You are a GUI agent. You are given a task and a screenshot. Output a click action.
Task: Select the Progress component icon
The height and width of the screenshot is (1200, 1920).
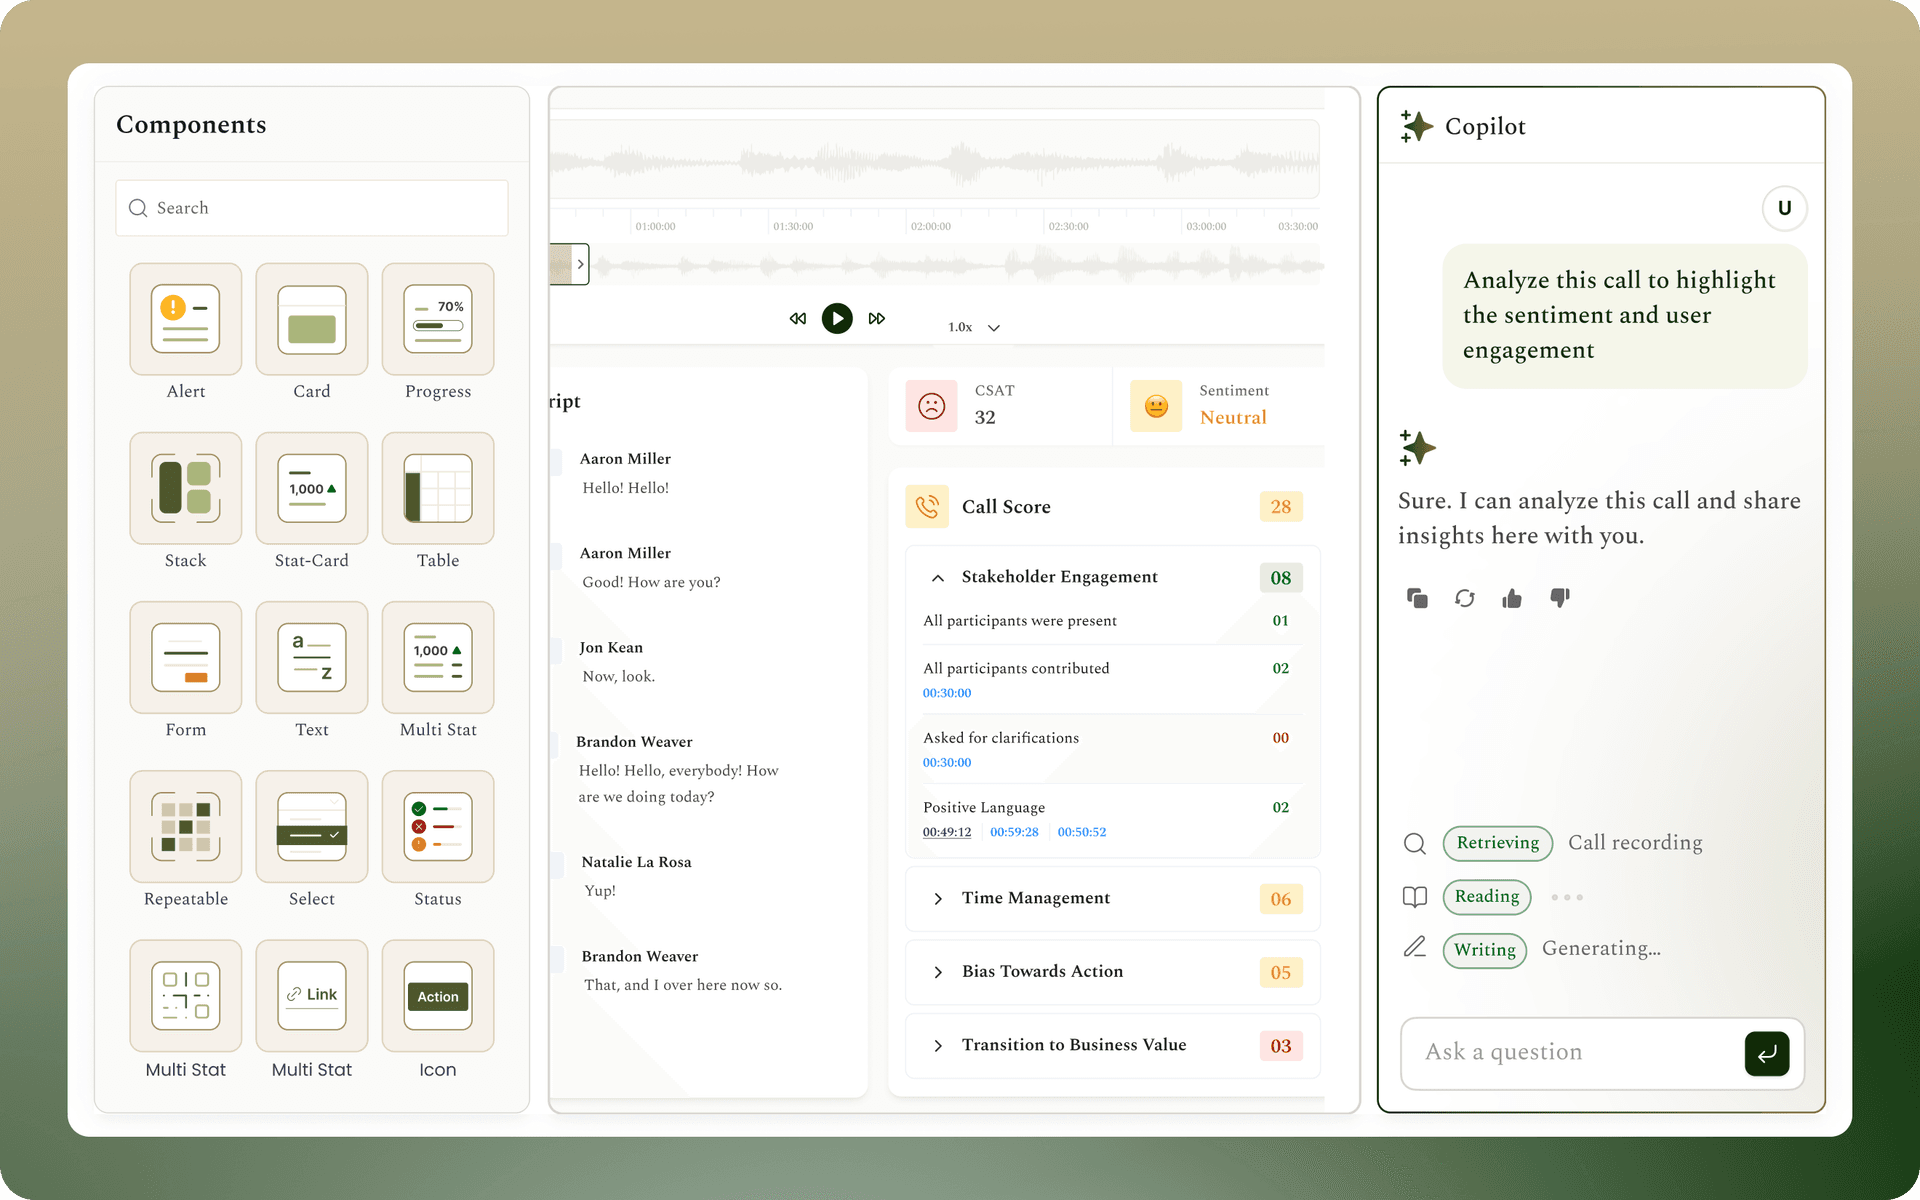pyautogui.click(x=438, y=319)
